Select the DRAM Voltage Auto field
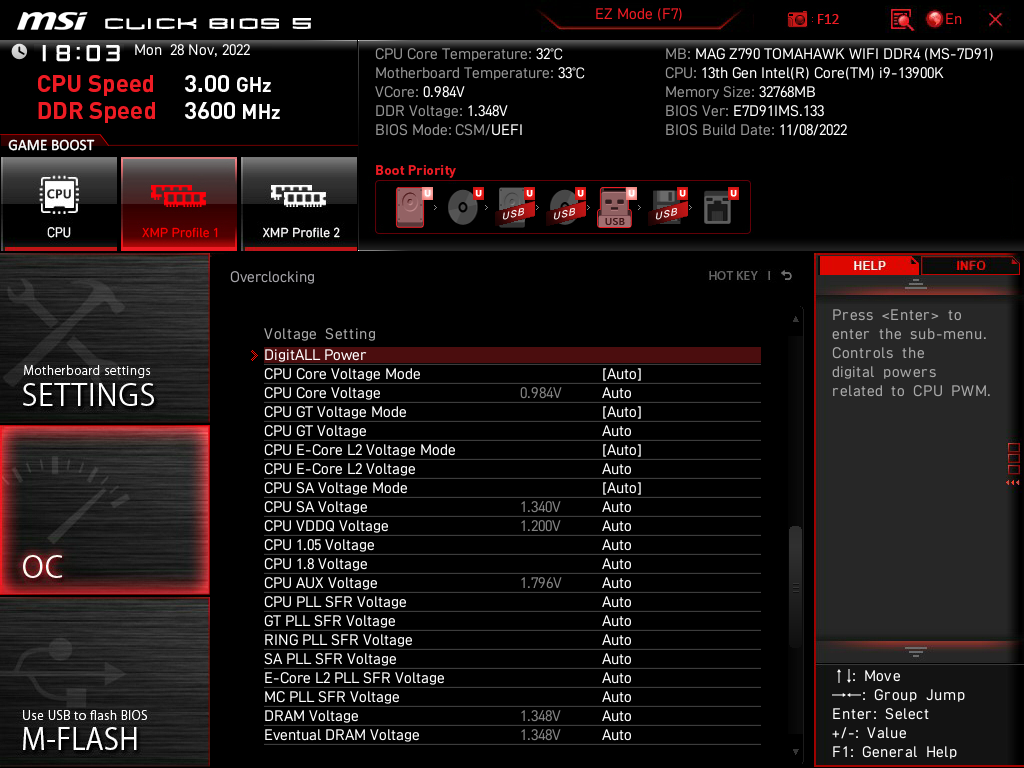This screenshot has height=768, width=1024. pos(616,716)
